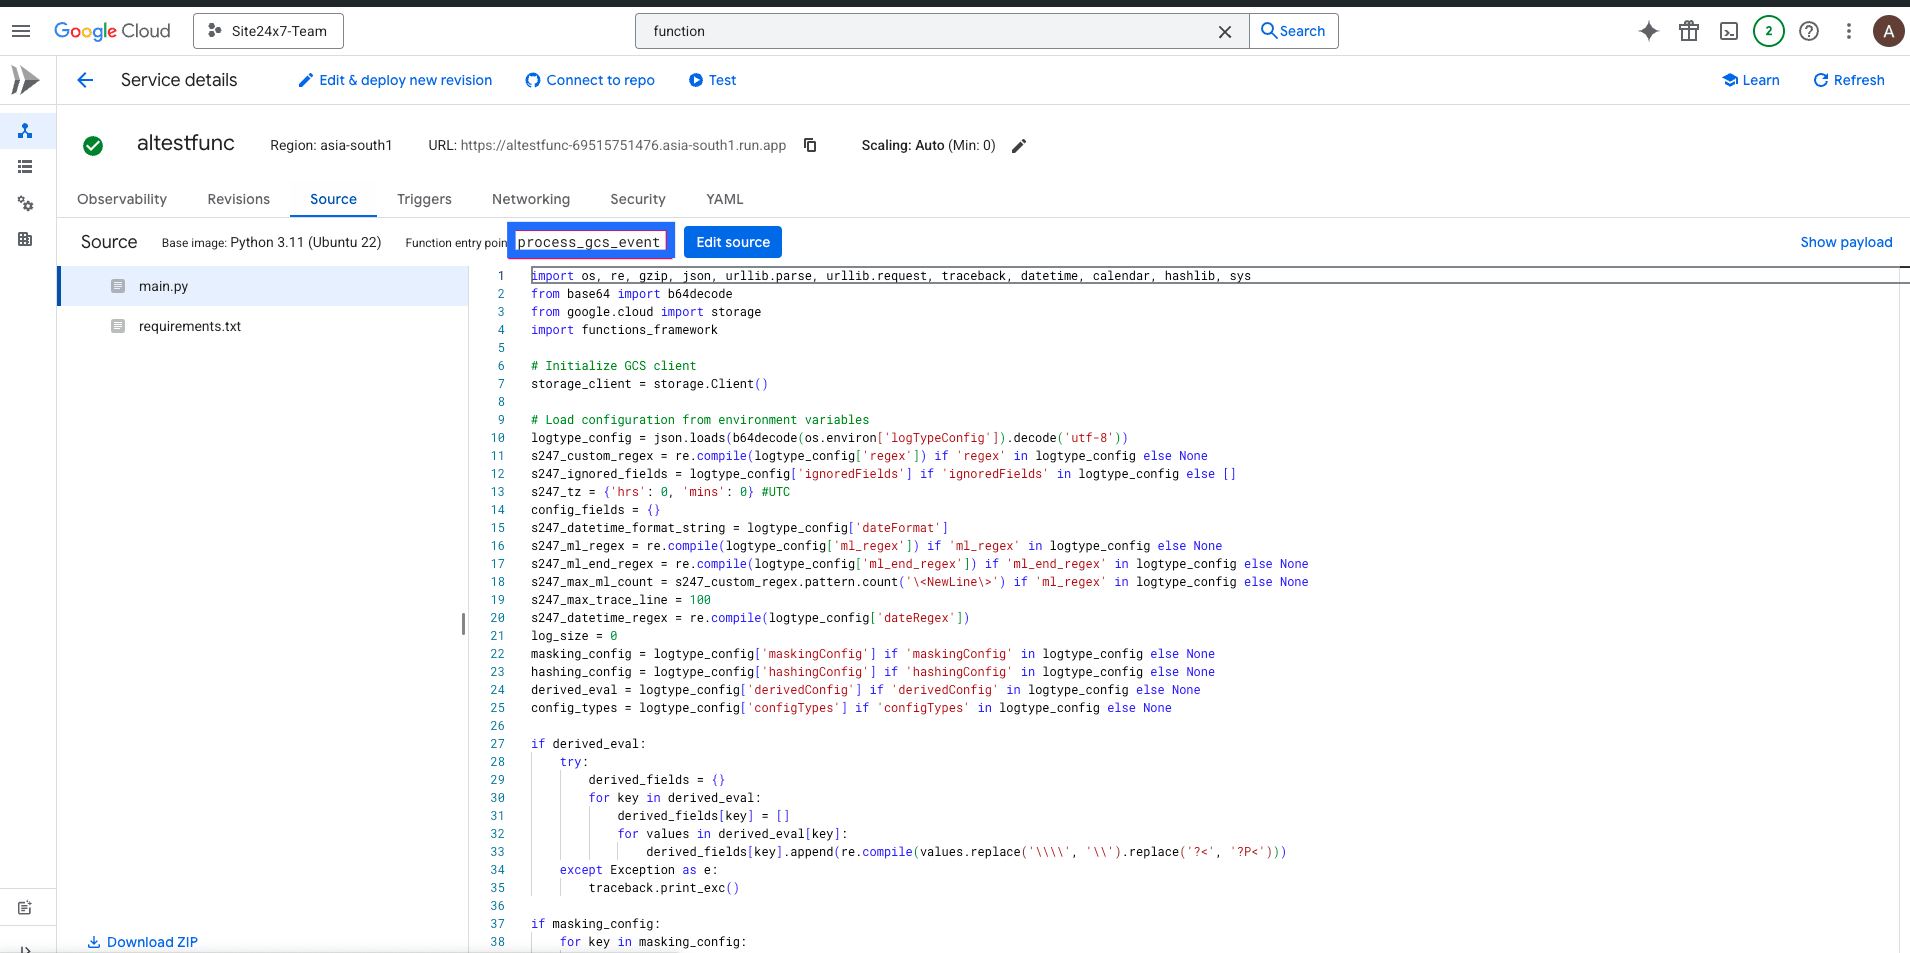Open the Site24x7-Team project picker
The width and height of the screenshot is (1910, 953).
268,31
